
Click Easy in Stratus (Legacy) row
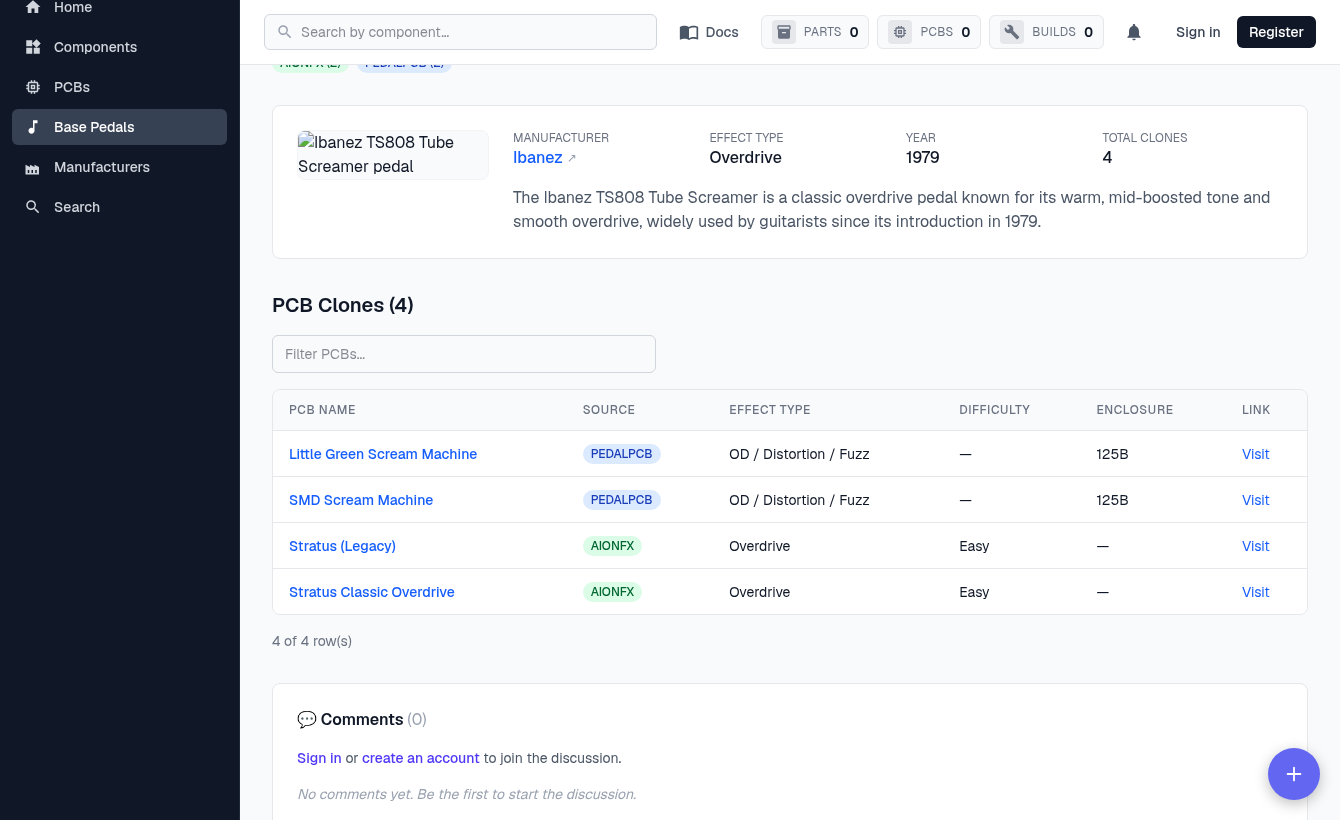click(974, 546)
